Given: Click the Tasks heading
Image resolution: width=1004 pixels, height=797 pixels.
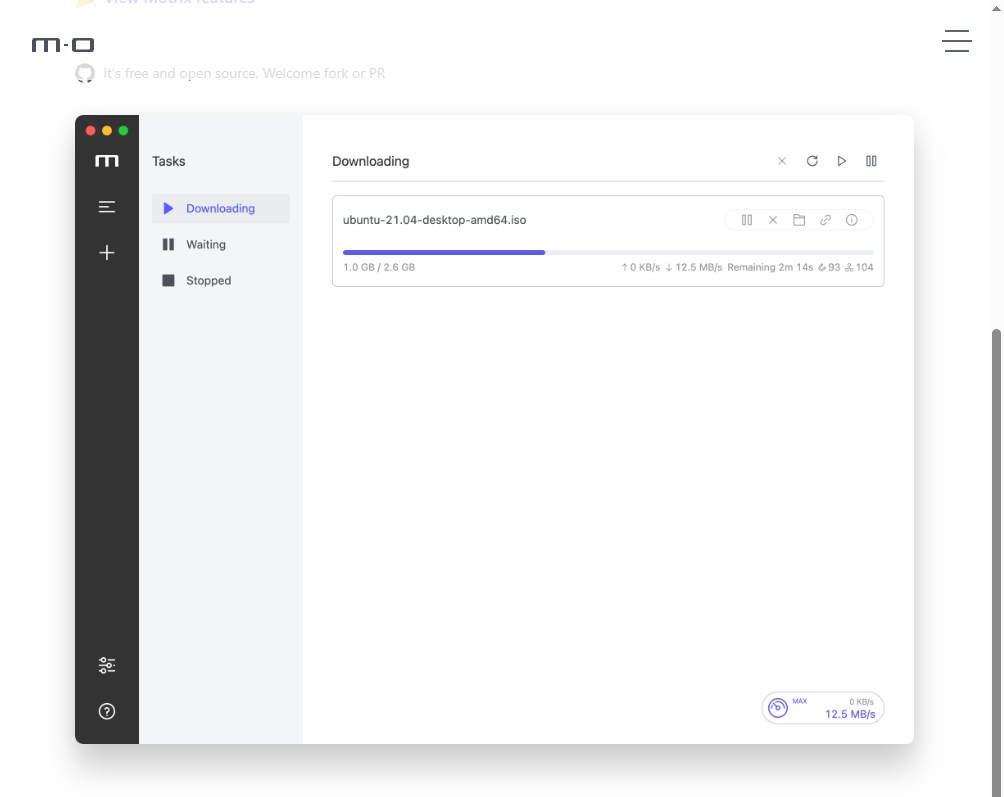Looking at the screenshot, I should [168, 161].
